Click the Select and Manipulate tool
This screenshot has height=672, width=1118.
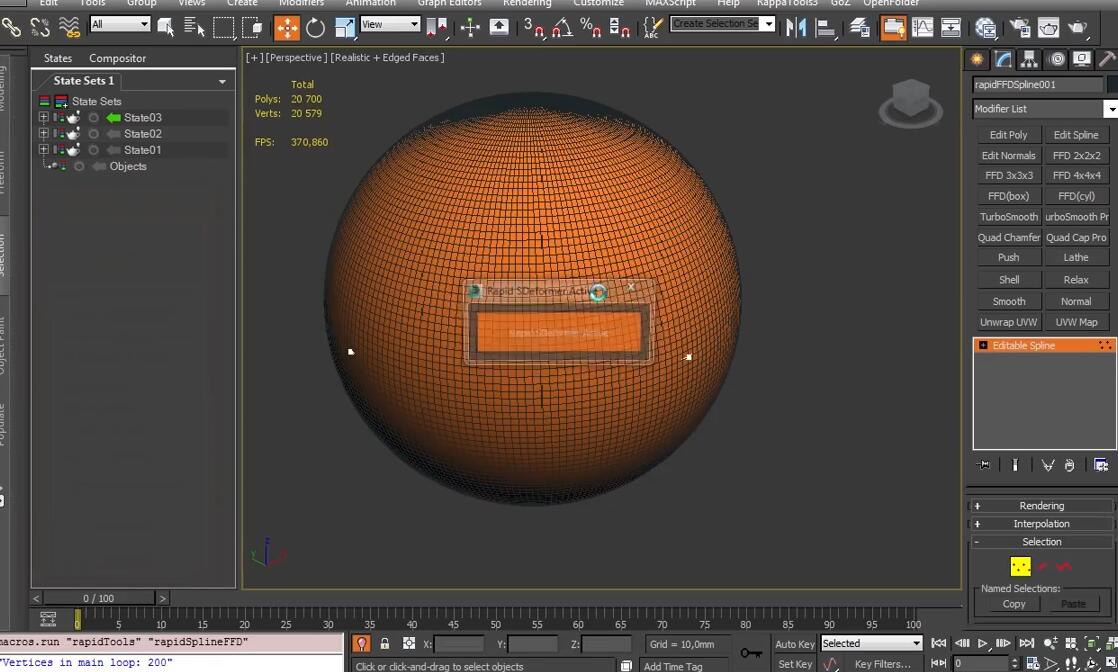click(470, 27)
